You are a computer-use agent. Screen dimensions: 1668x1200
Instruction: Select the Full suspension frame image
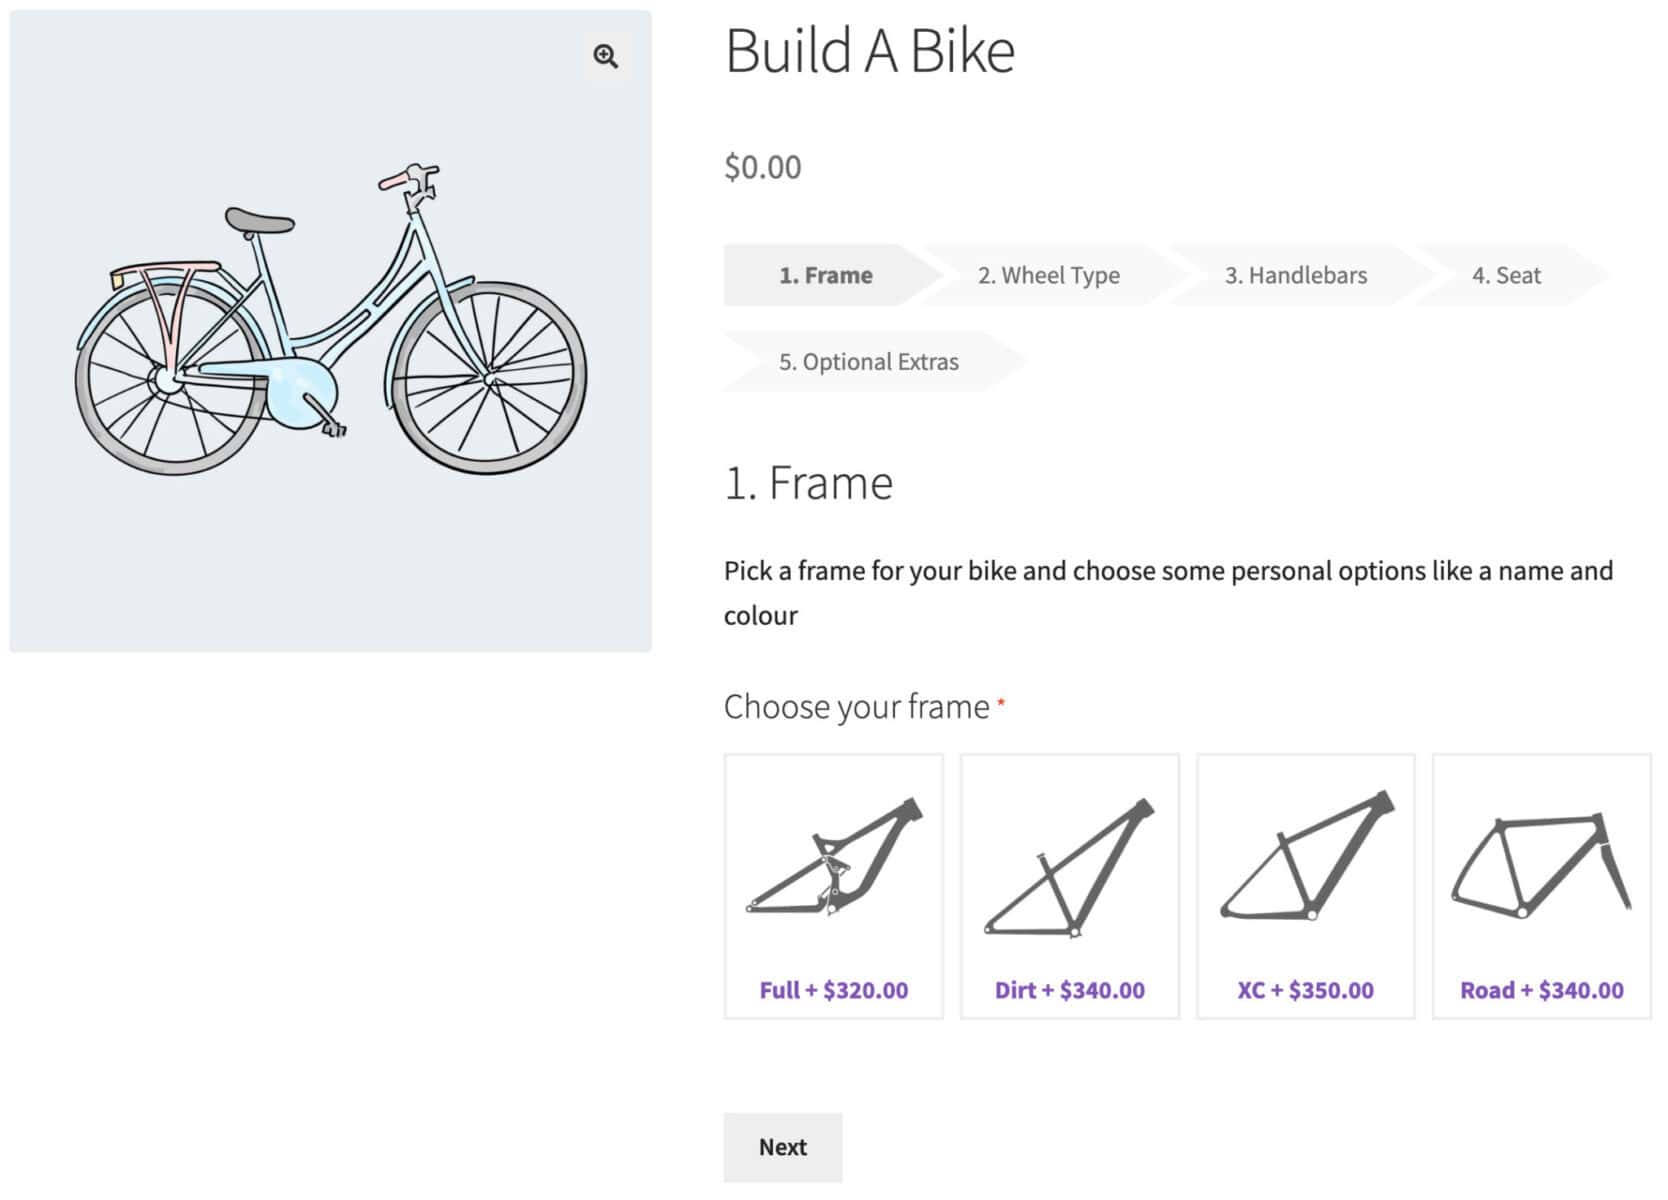click(833, 860)
